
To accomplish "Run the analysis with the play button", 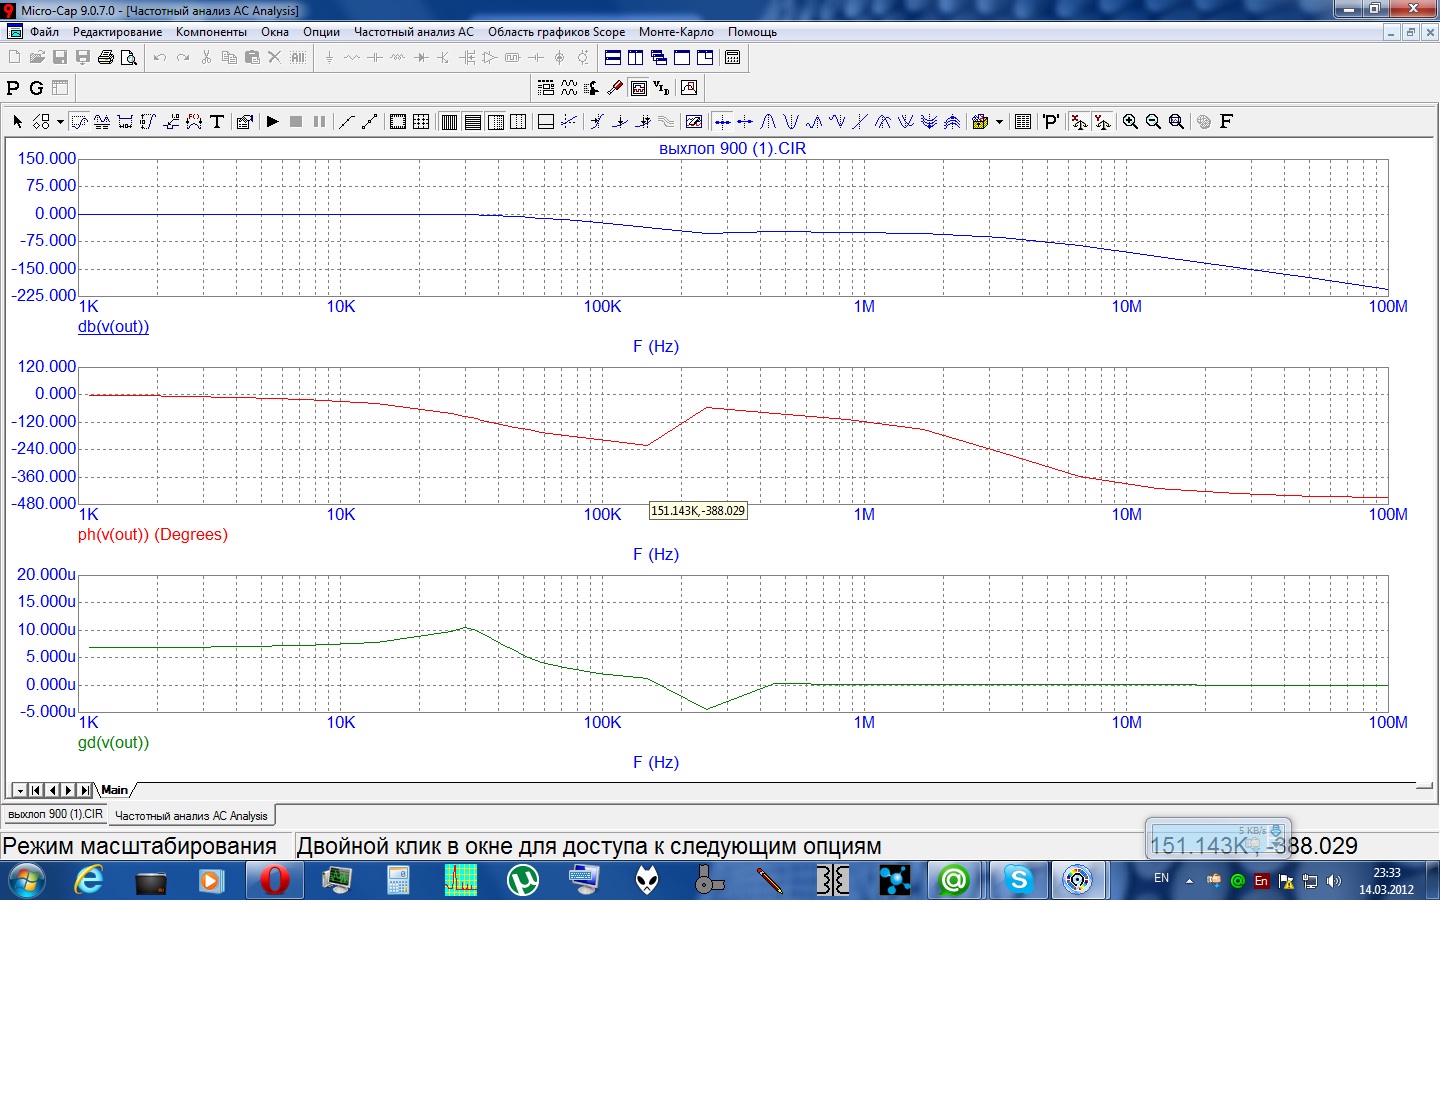I will pyautogui.click(x=272, y=122).
